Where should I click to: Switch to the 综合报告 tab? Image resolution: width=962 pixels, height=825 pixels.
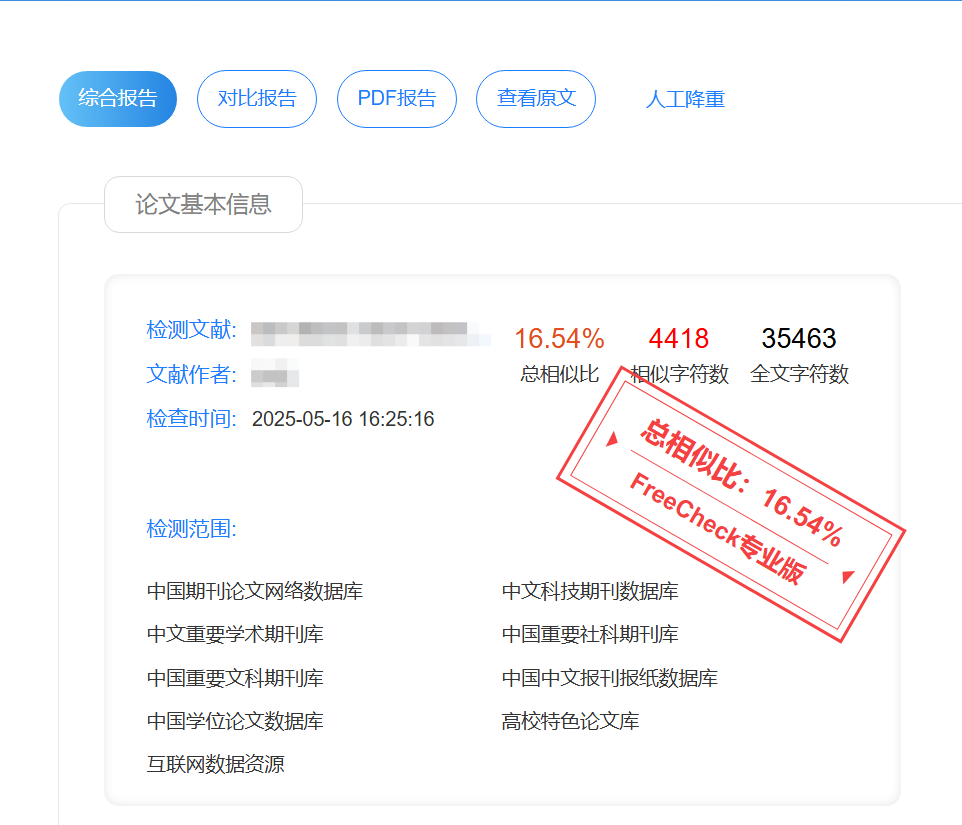pyautogui.click(x=117, y=99)
